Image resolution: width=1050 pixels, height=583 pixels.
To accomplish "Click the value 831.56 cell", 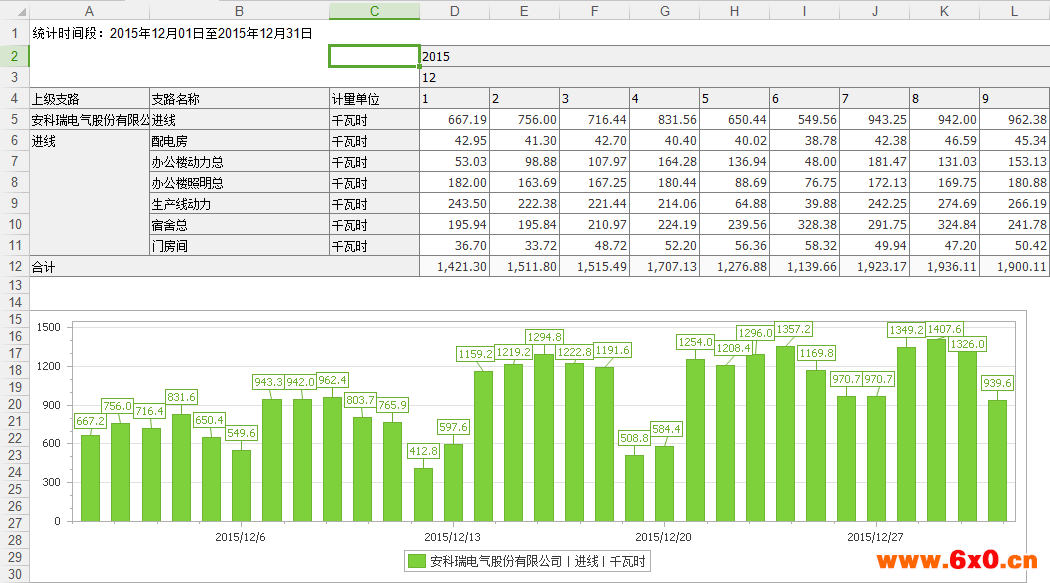I will coord(664,120).
